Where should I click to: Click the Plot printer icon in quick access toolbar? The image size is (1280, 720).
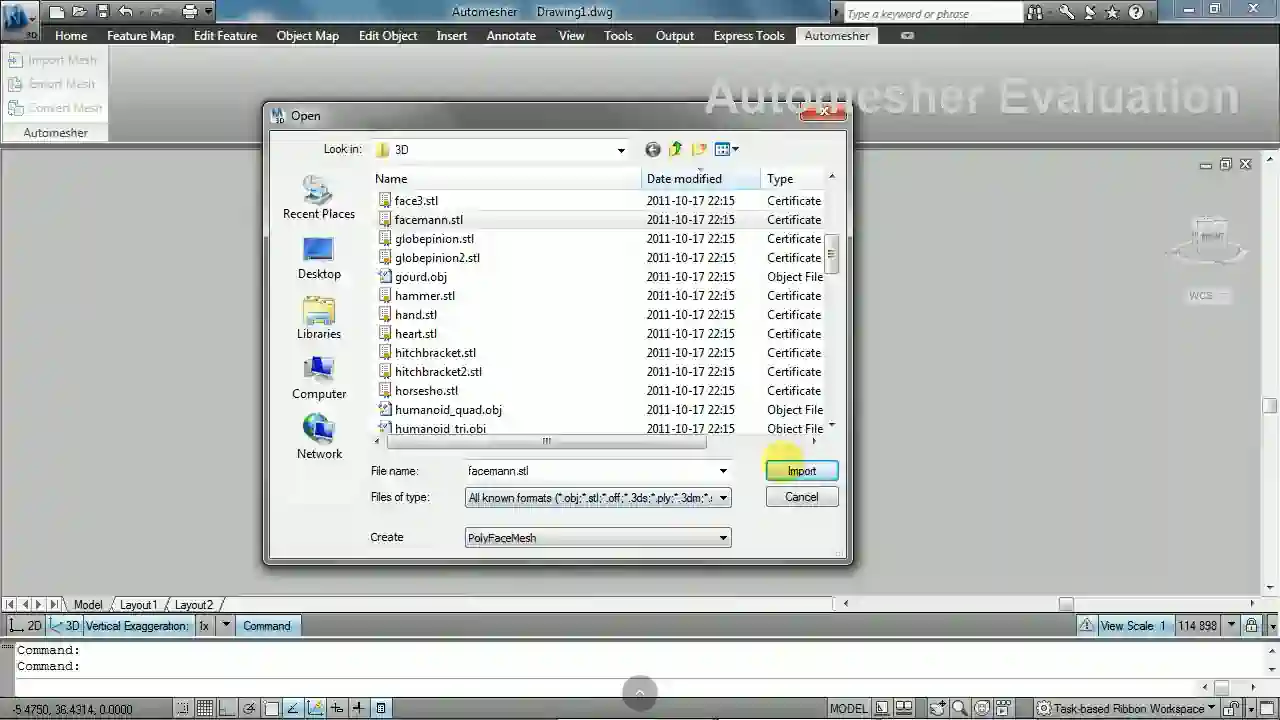pos(190,12)
